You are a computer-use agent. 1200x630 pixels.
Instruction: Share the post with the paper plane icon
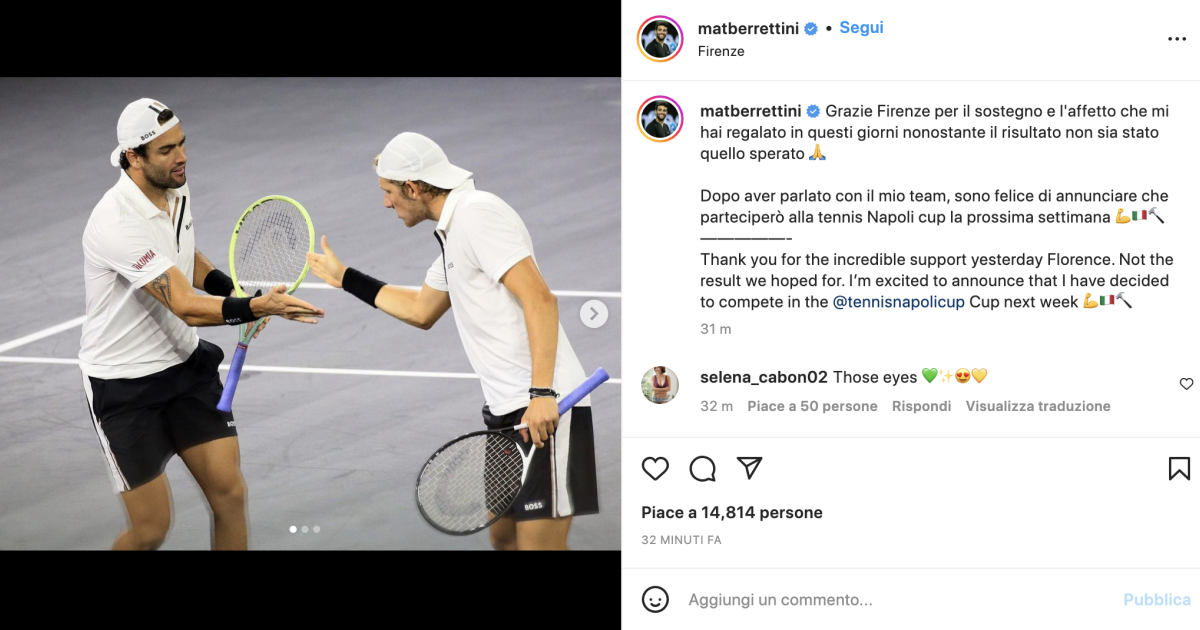[750, 468]
